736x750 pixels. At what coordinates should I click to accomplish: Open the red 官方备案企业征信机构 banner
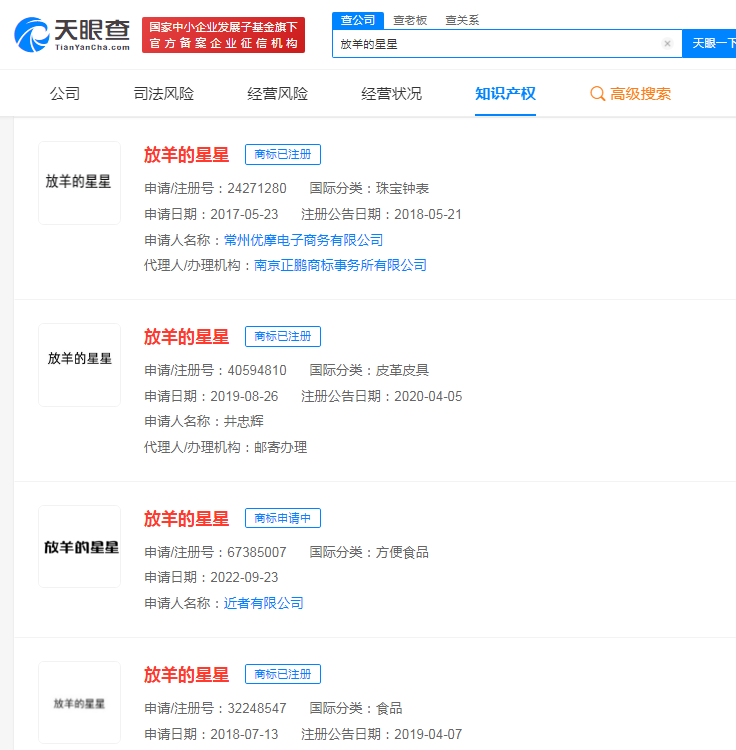[223, 35]
